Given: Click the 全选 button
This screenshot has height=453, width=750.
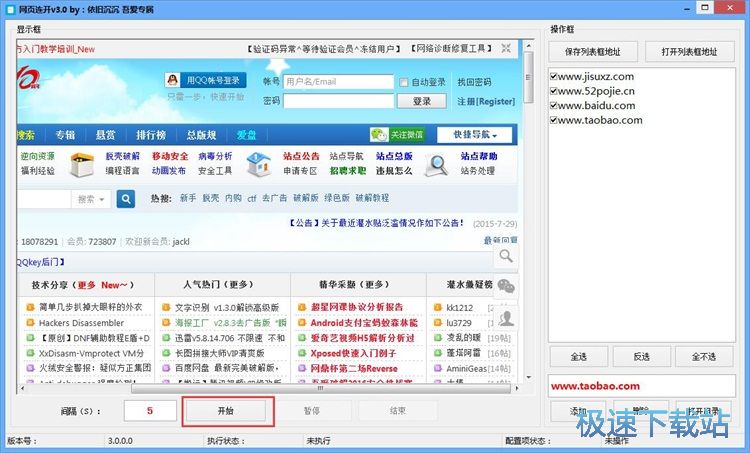Looking at the screenshot, I should coord(578,357).
